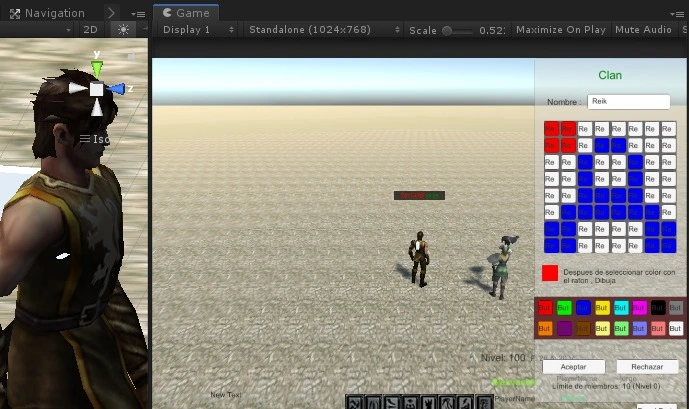Choose the magenta palette button

639,308
